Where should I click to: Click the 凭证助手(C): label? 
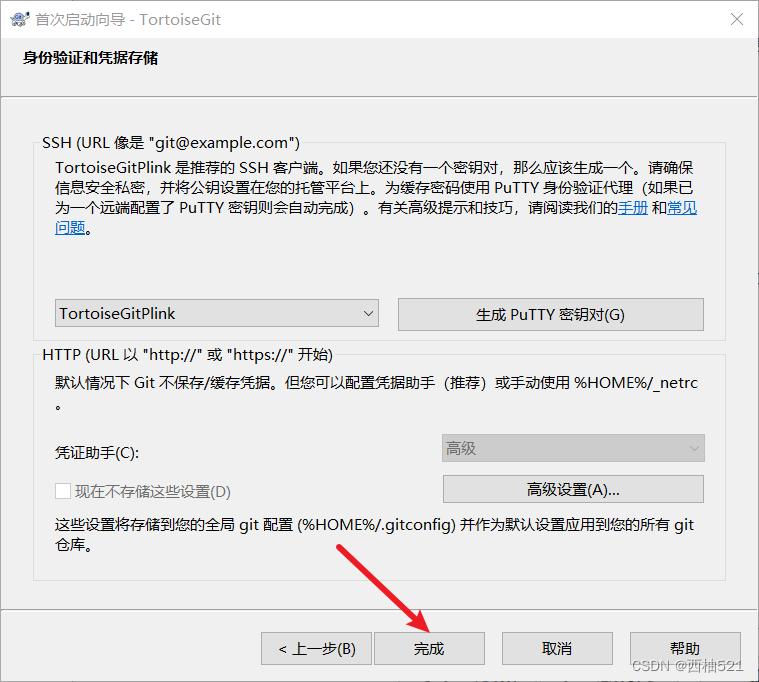click(97, 453)
